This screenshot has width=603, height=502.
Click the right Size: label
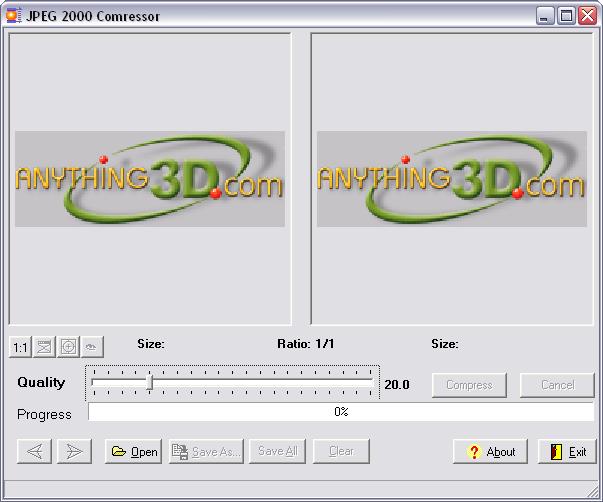click(445, 344)
